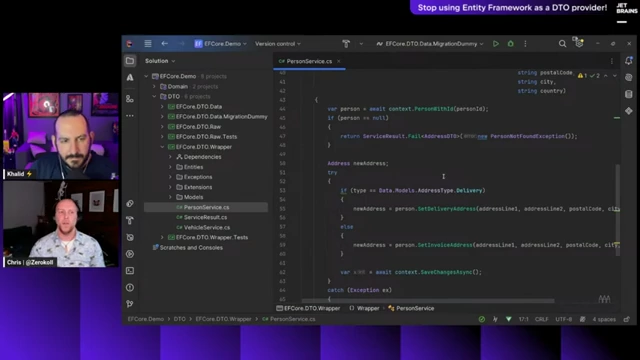Viewport: 640px width, 360px height.
Task: Open build options dropdown arrow
Action: click(361, 44)
